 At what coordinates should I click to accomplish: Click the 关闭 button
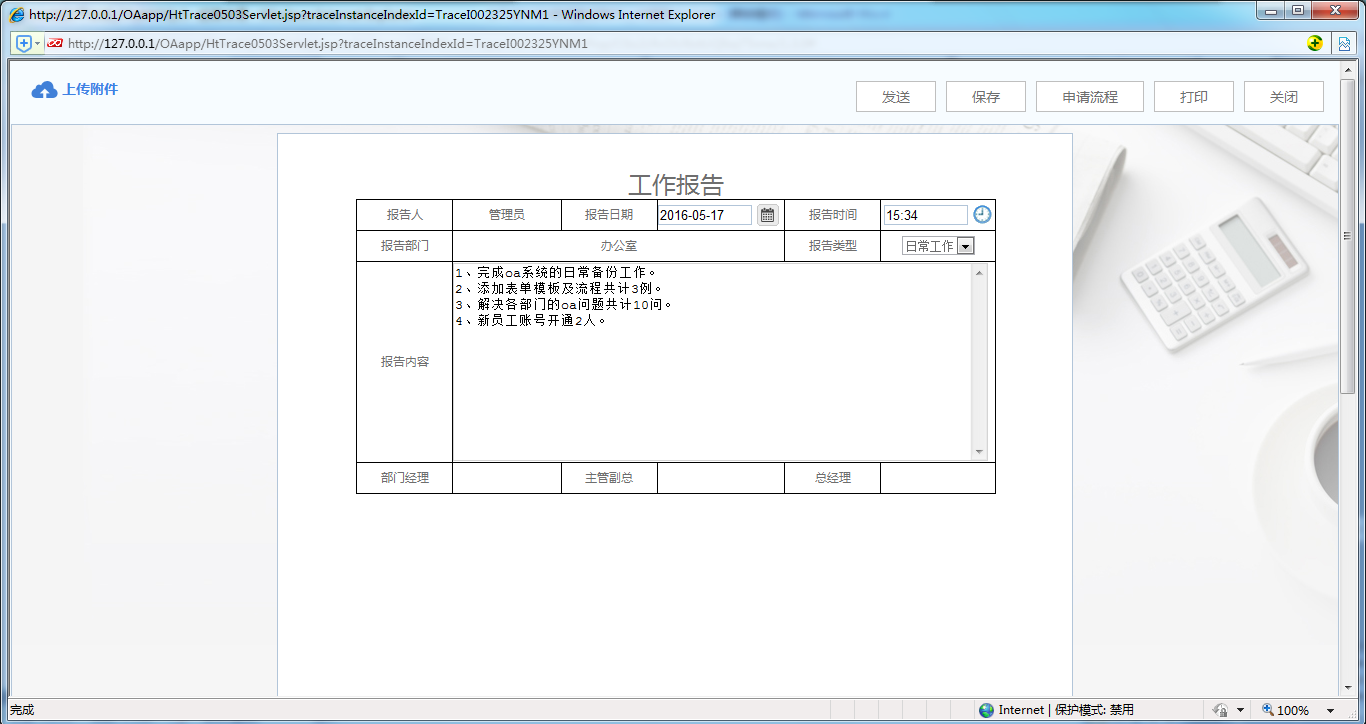[x=1283, y=96]
